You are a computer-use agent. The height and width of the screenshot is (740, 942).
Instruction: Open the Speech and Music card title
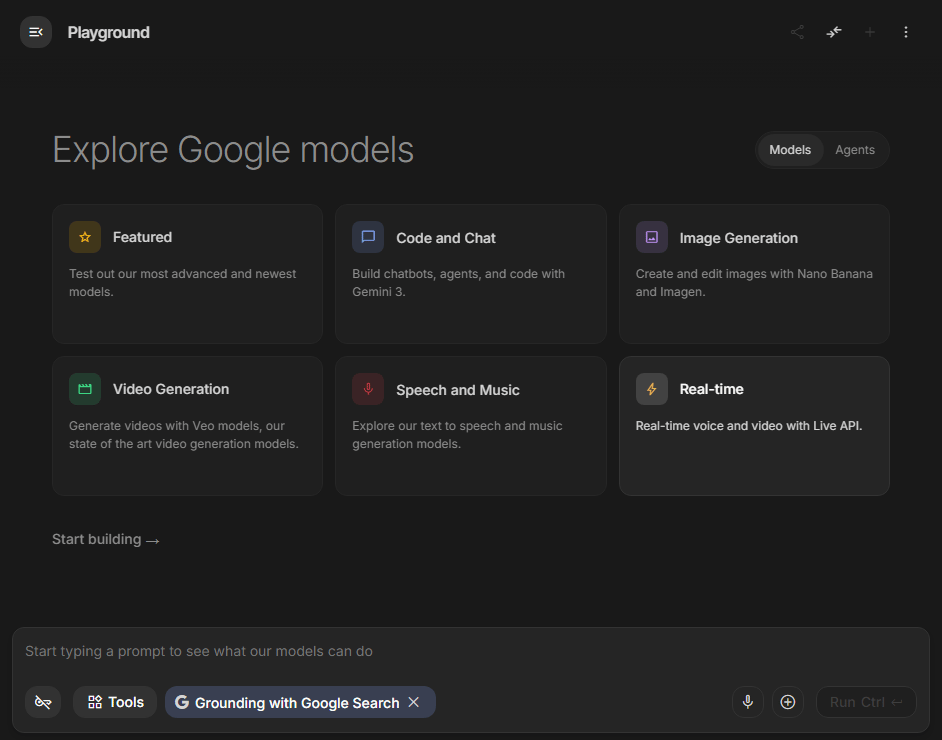[x=458, y=390]
